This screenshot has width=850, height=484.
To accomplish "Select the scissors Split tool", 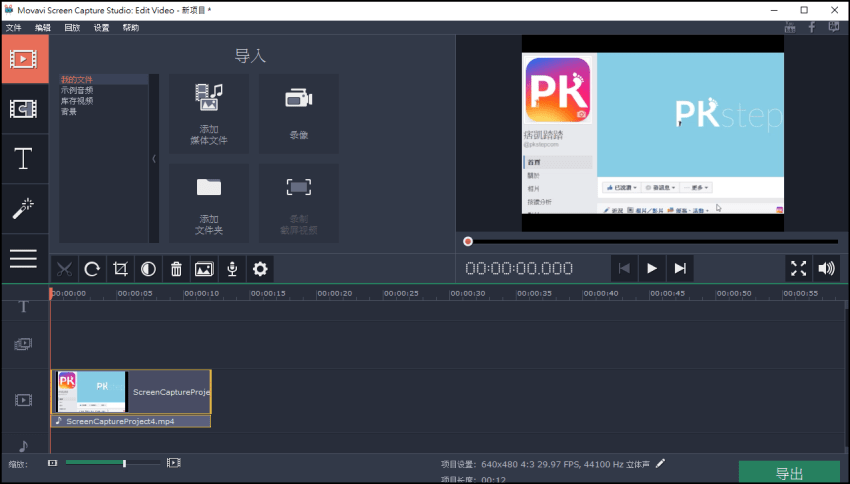I will [x=65, y=269].
